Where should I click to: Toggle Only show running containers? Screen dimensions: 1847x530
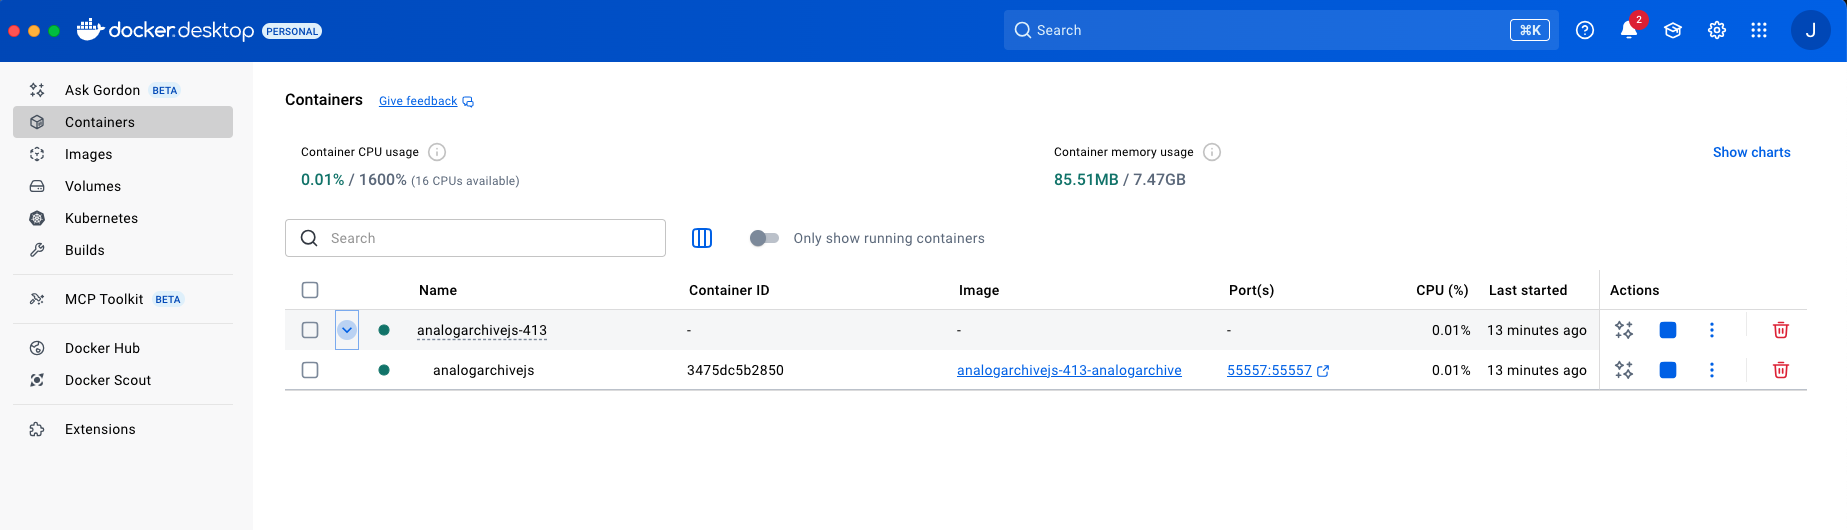pos(764,238)
